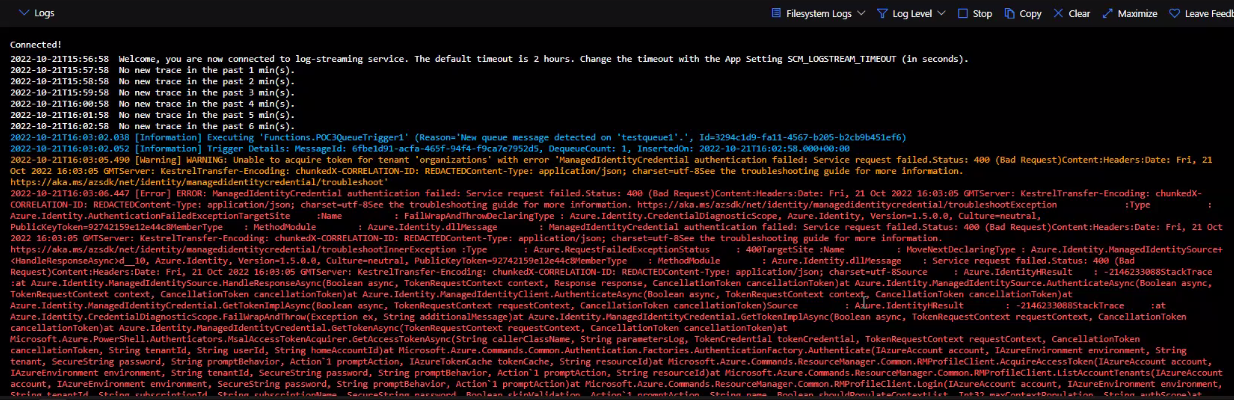Click the managedidentitycredential/troubleshoot URL in the warning
Image resolution: width=1234 pixels, height=400 pixels.
tap(199, 182)
